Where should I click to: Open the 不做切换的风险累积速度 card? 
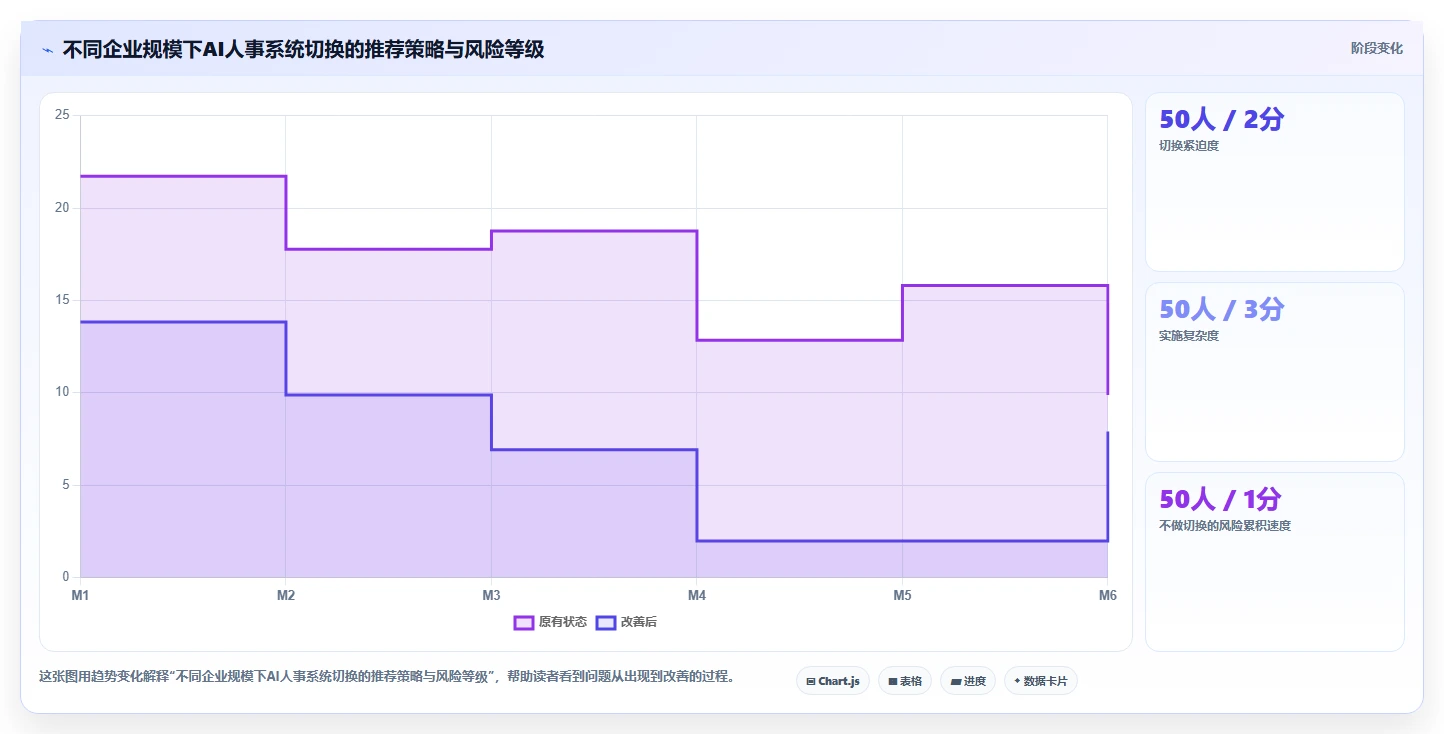click(x=1275, y=562)
